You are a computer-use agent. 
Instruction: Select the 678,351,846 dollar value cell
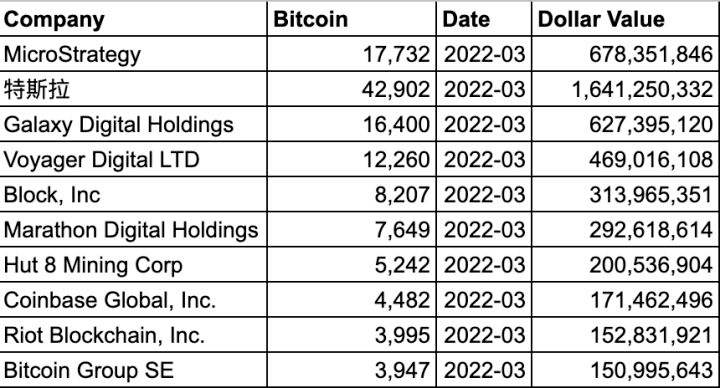(625, 54)
